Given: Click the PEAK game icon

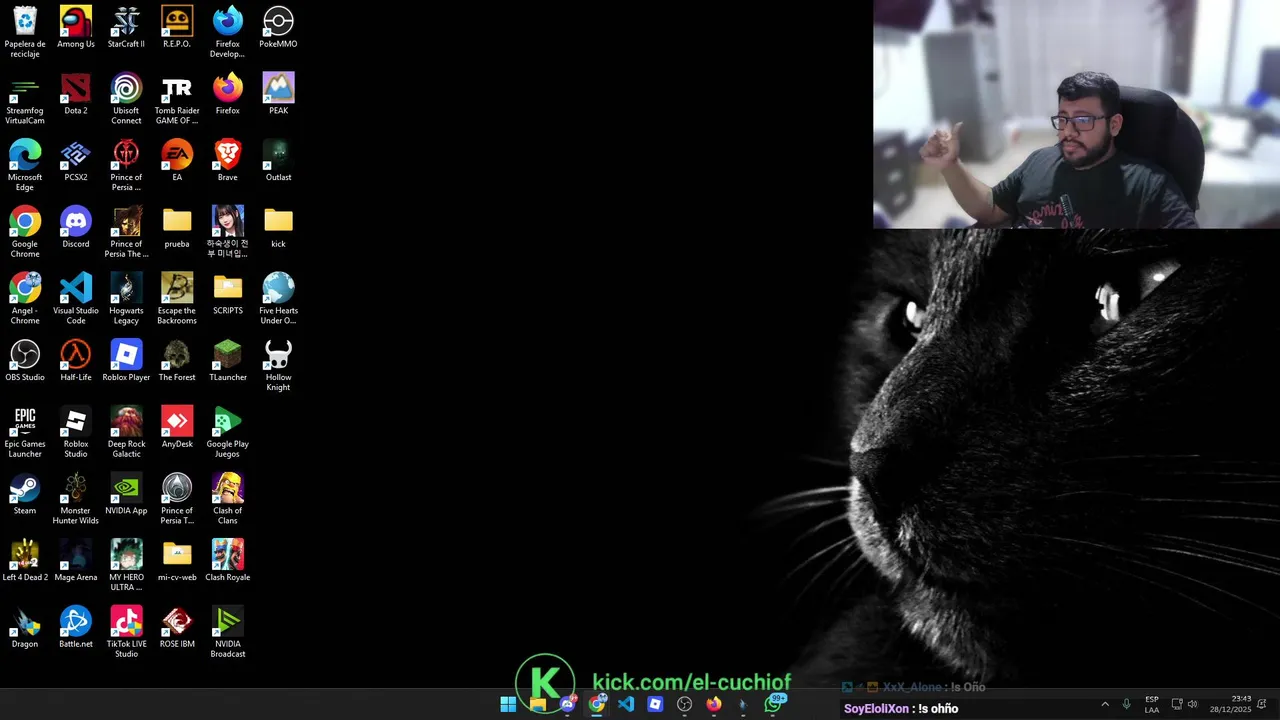Looking at the screenshot, I should coord(278,94).
